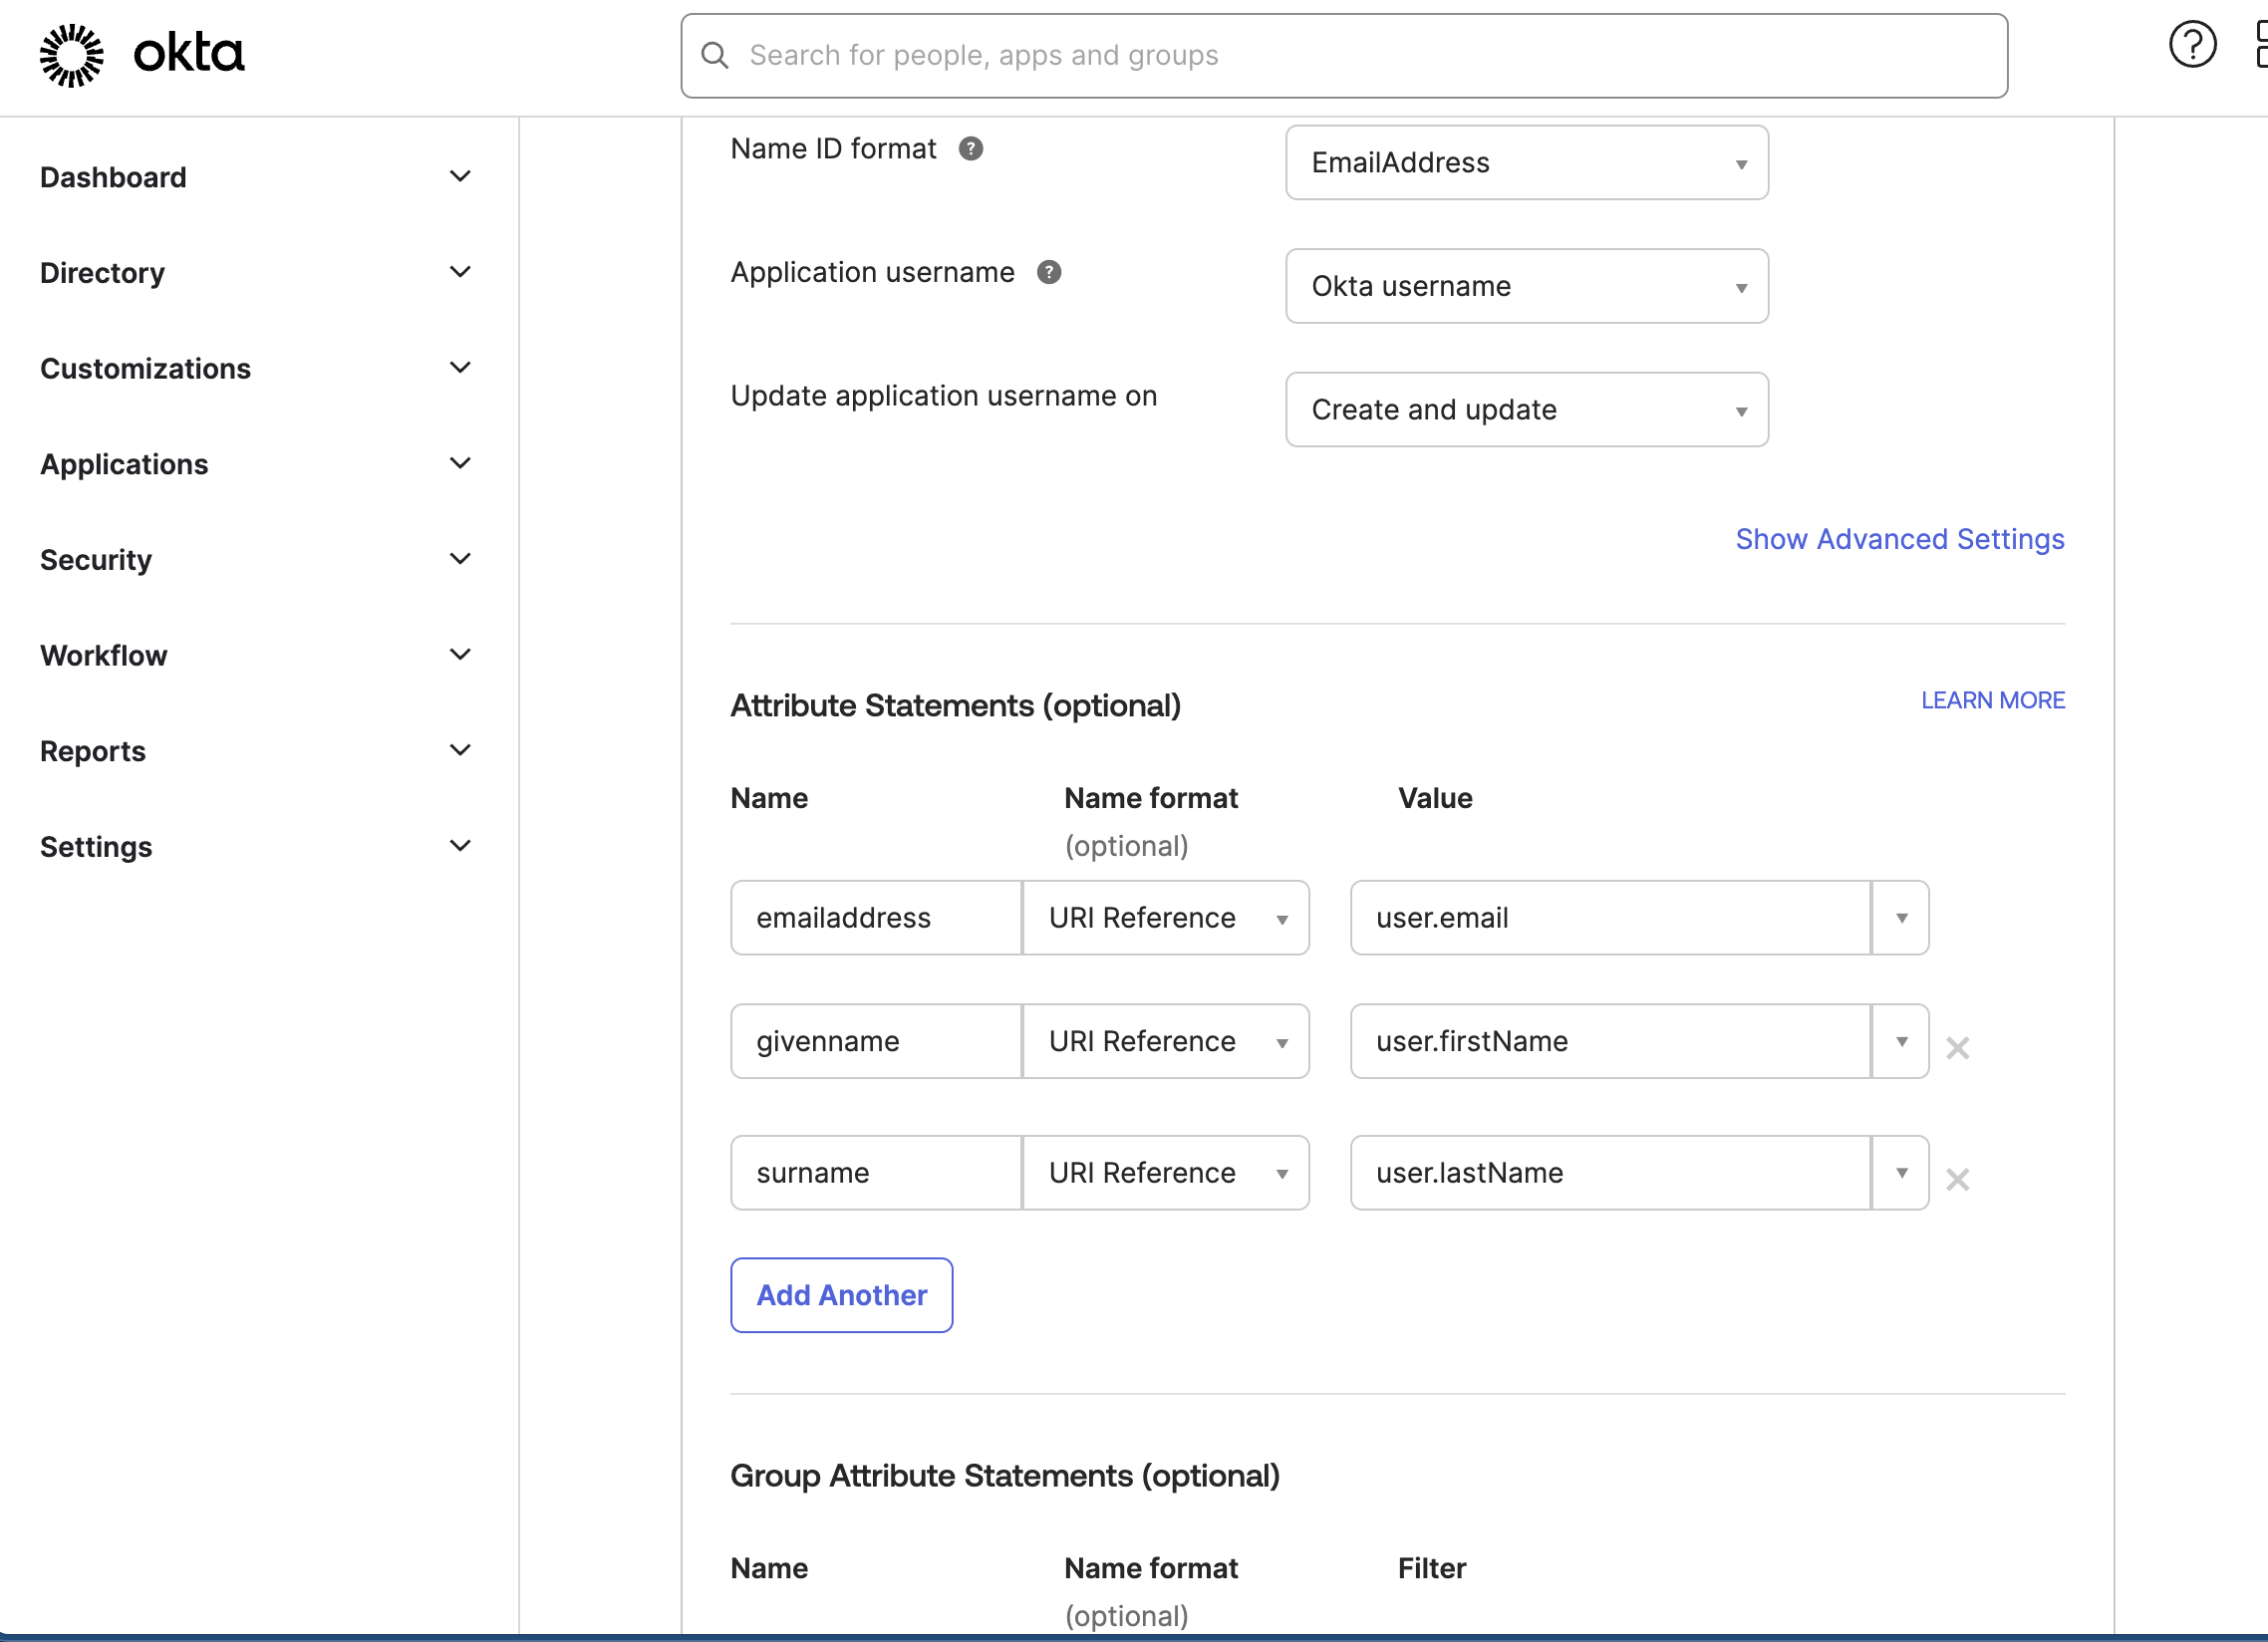The width and height of the screenshot is (2268, 1642).
Task: Click the search magnifier icon
Action: click(714, 55)
